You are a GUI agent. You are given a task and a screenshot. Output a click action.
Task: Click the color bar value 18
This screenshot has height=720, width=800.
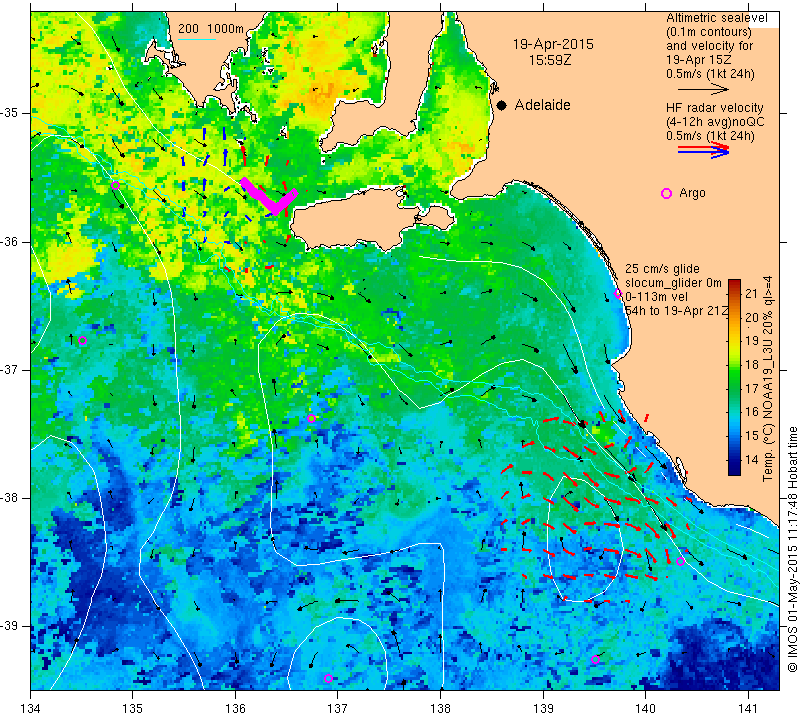click(x=752, y=364)
